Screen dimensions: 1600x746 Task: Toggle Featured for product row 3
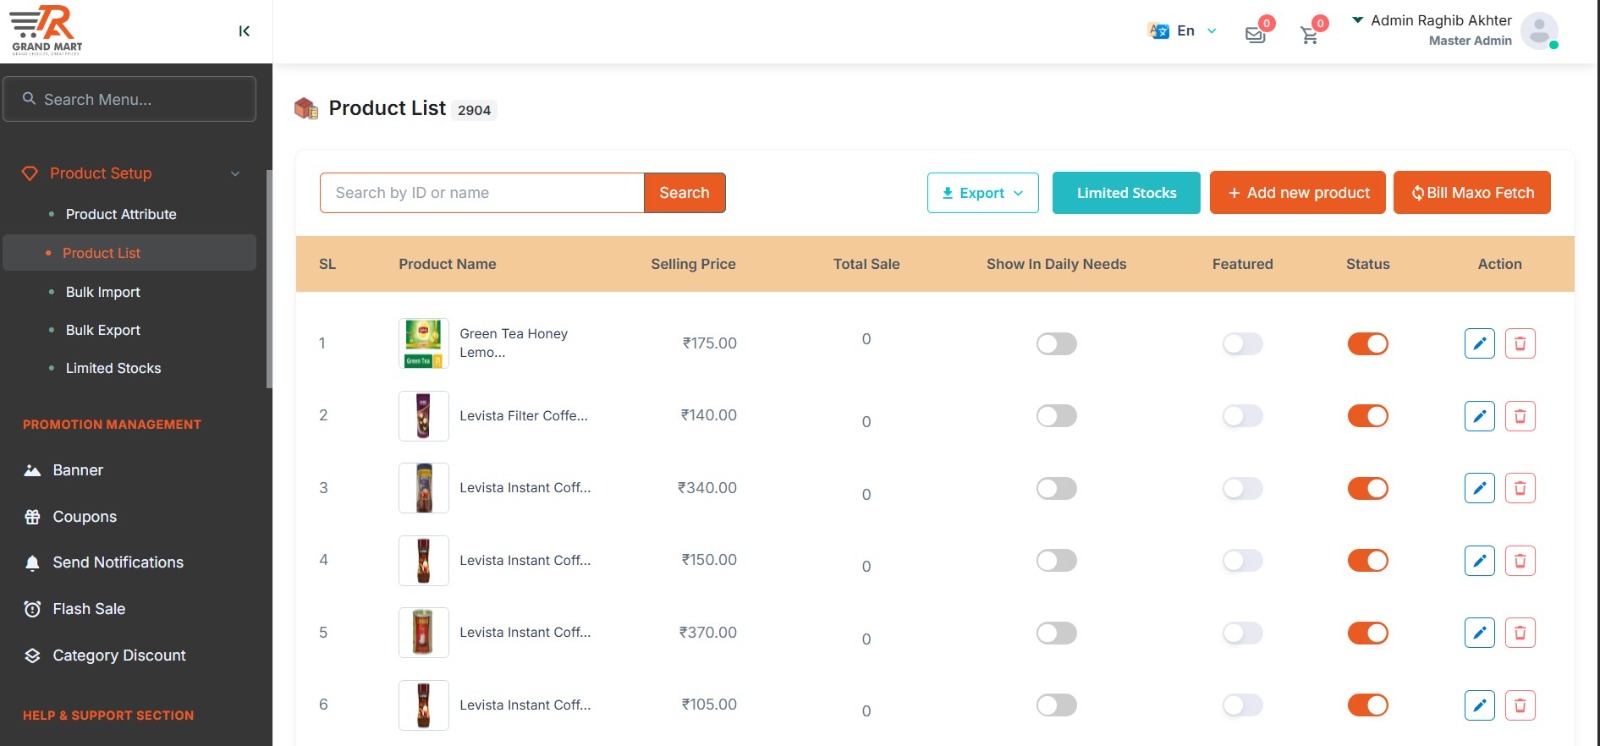pyautogui.click(x=1242, y=489)
